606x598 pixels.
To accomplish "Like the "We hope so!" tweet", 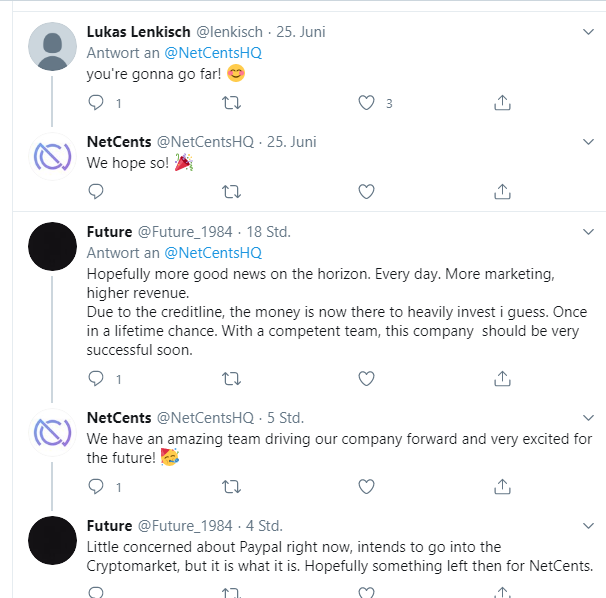I will coord(366,190).
